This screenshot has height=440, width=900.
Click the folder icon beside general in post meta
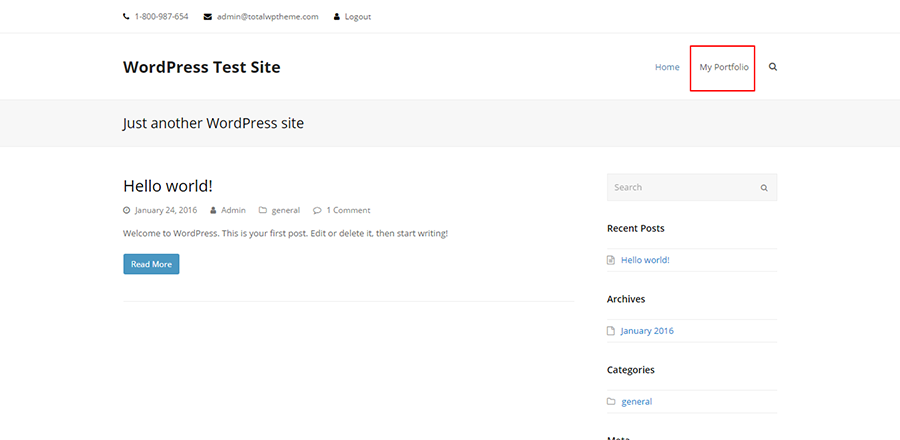click(263, 211)
